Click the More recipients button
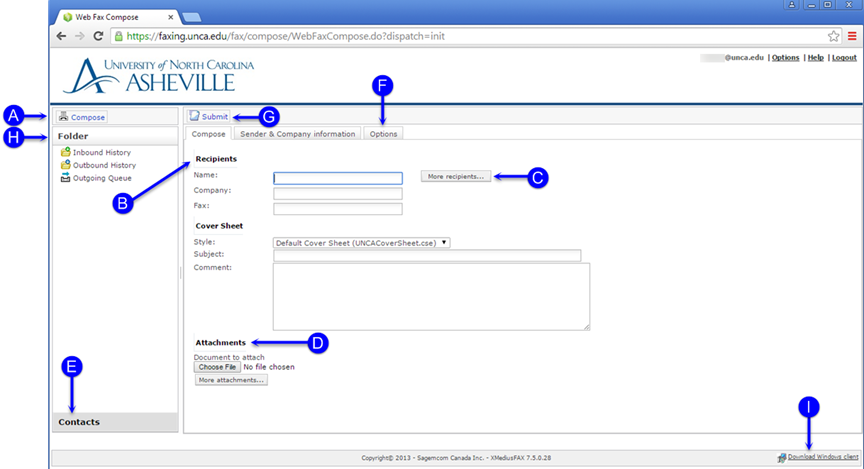 pos(455,176)
